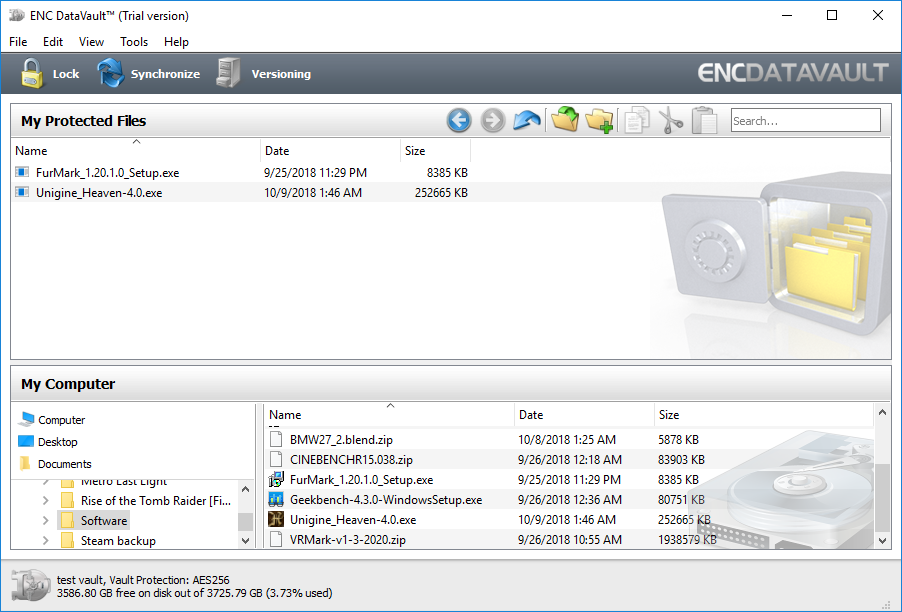Click the Paste clipboard icon
Image resolution: width=902 pixels, height=612 pixels.
tap(705, 121)
